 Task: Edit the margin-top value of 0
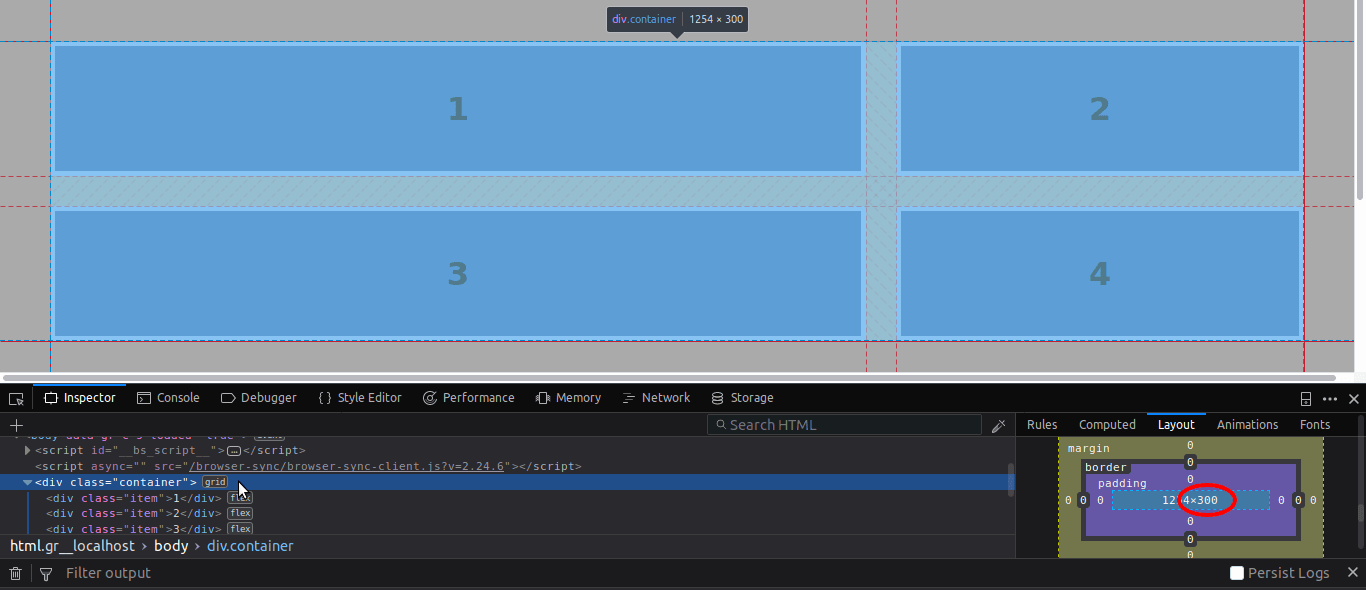1190,445
